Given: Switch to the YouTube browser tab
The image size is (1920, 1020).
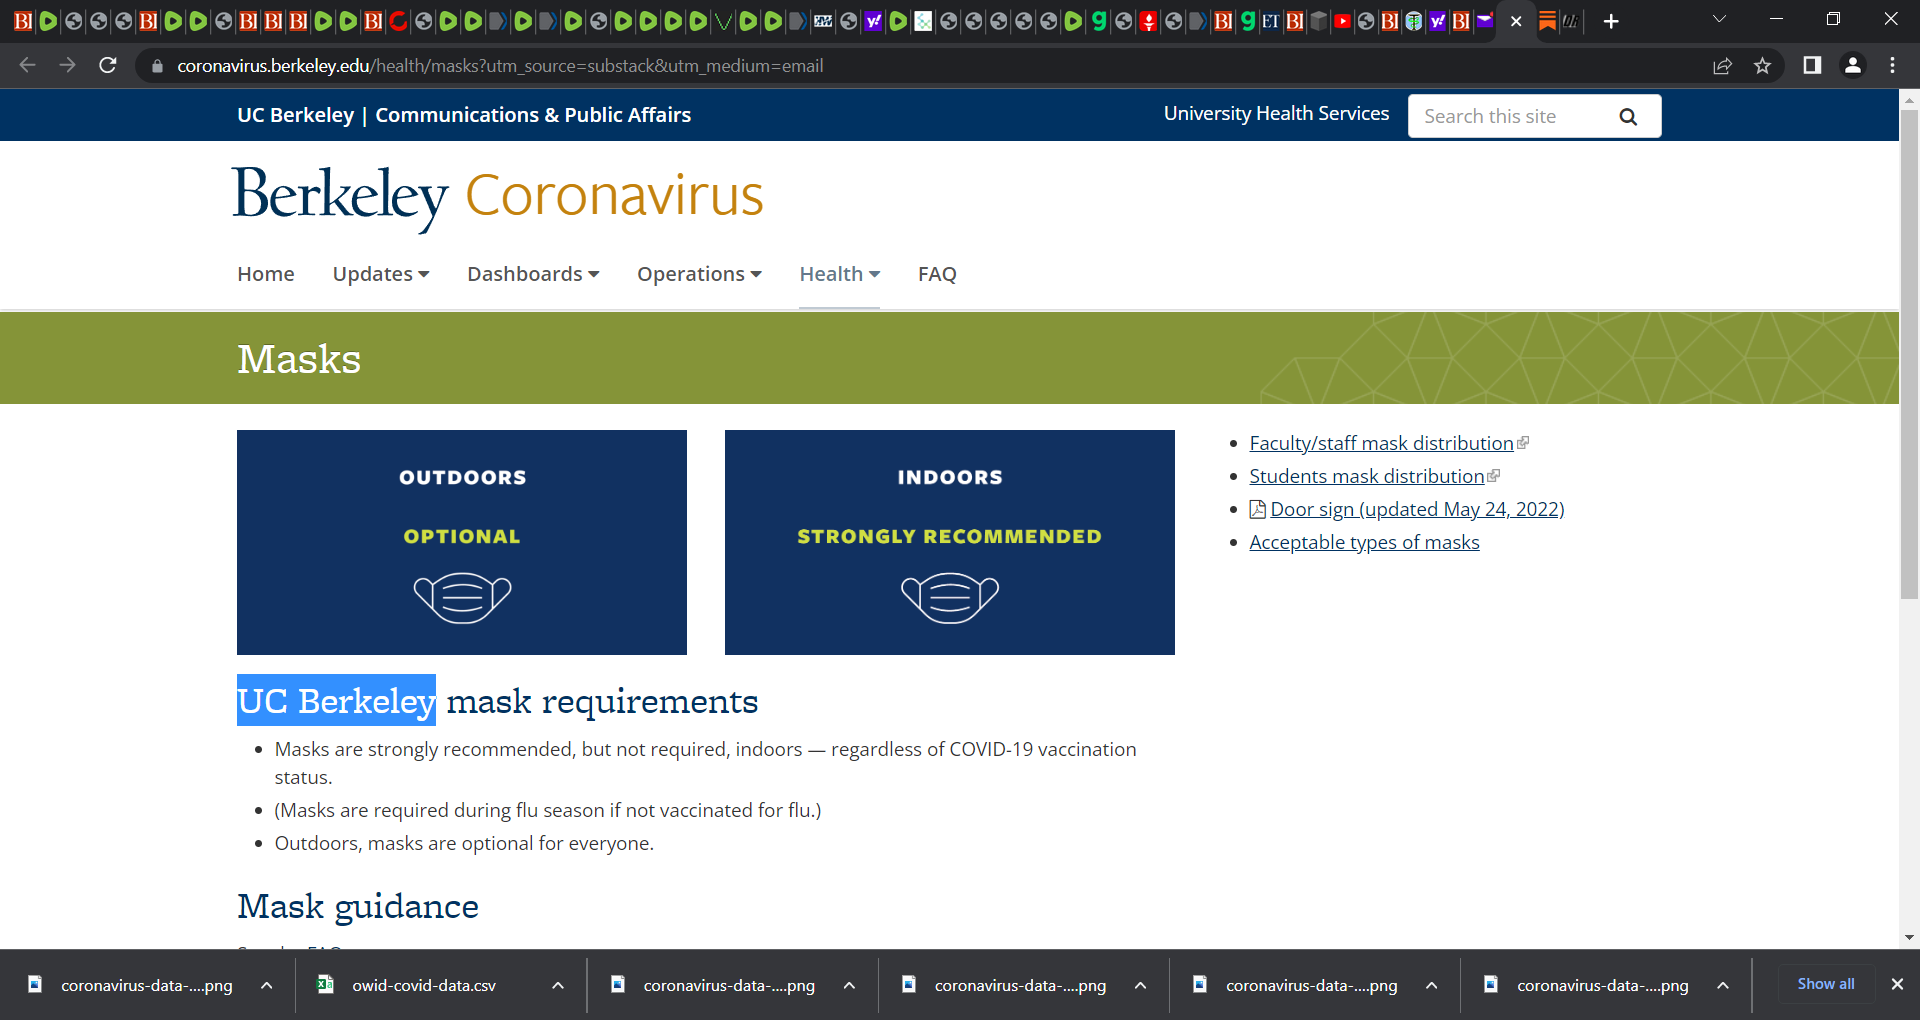Looking at the screenshot, I should [x=1343, y=21].
